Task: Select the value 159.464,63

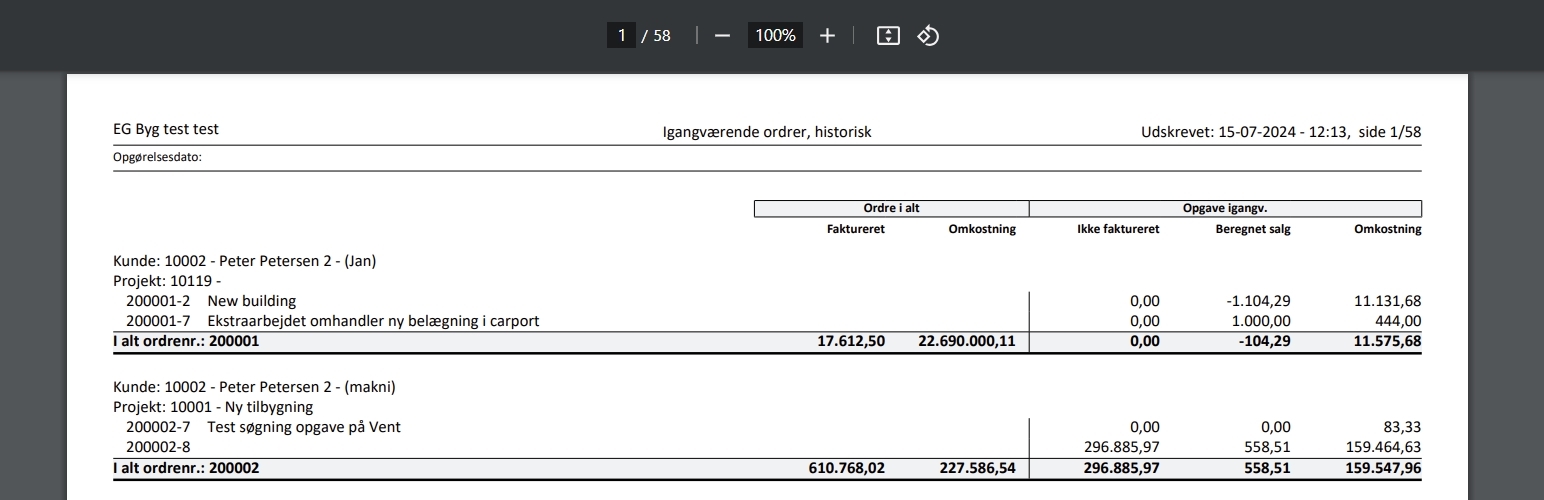Action: [x=1382, y=447]
